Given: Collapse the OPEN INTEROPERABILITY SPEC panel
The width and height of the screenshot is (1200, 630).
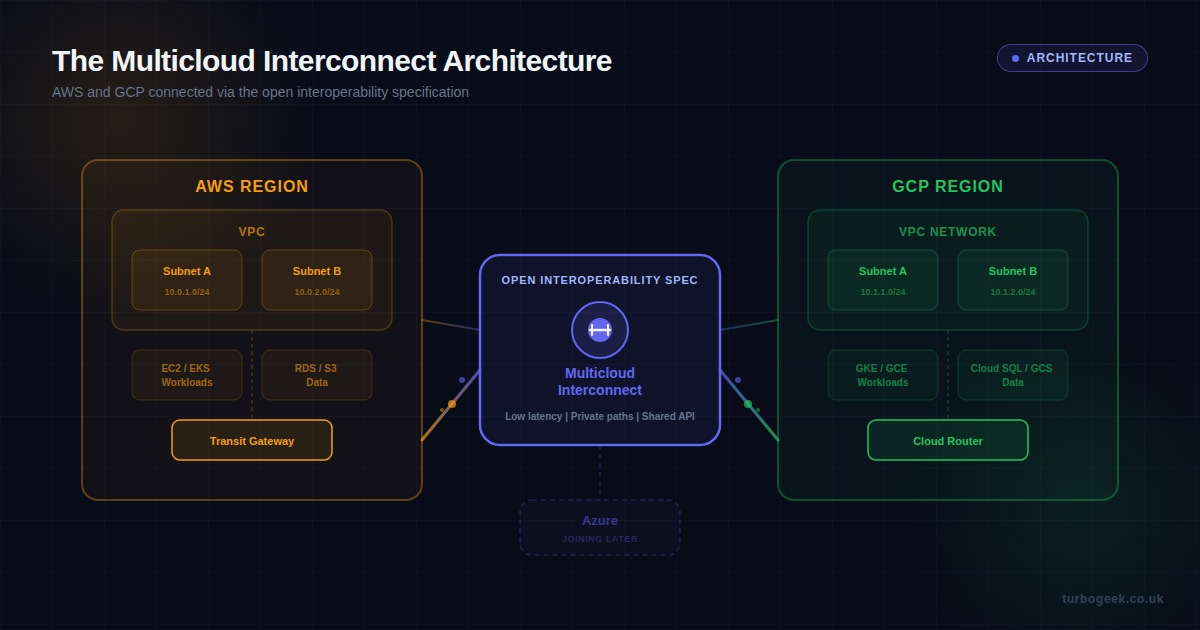Looking at the screenshot, I should click(x=600, y=280).
